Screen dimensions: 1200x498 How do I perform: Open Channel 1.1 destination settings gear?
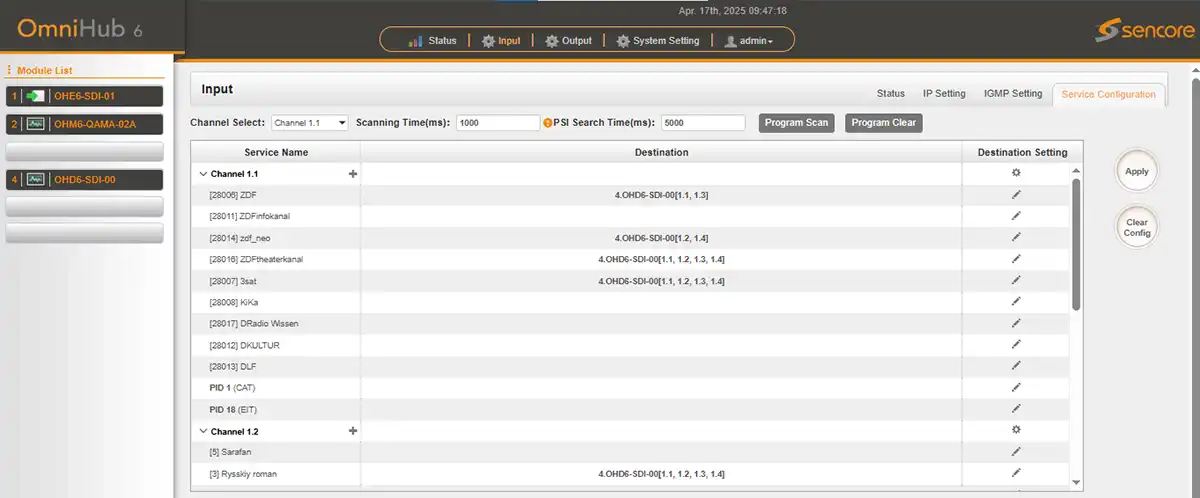(1016, 173)
